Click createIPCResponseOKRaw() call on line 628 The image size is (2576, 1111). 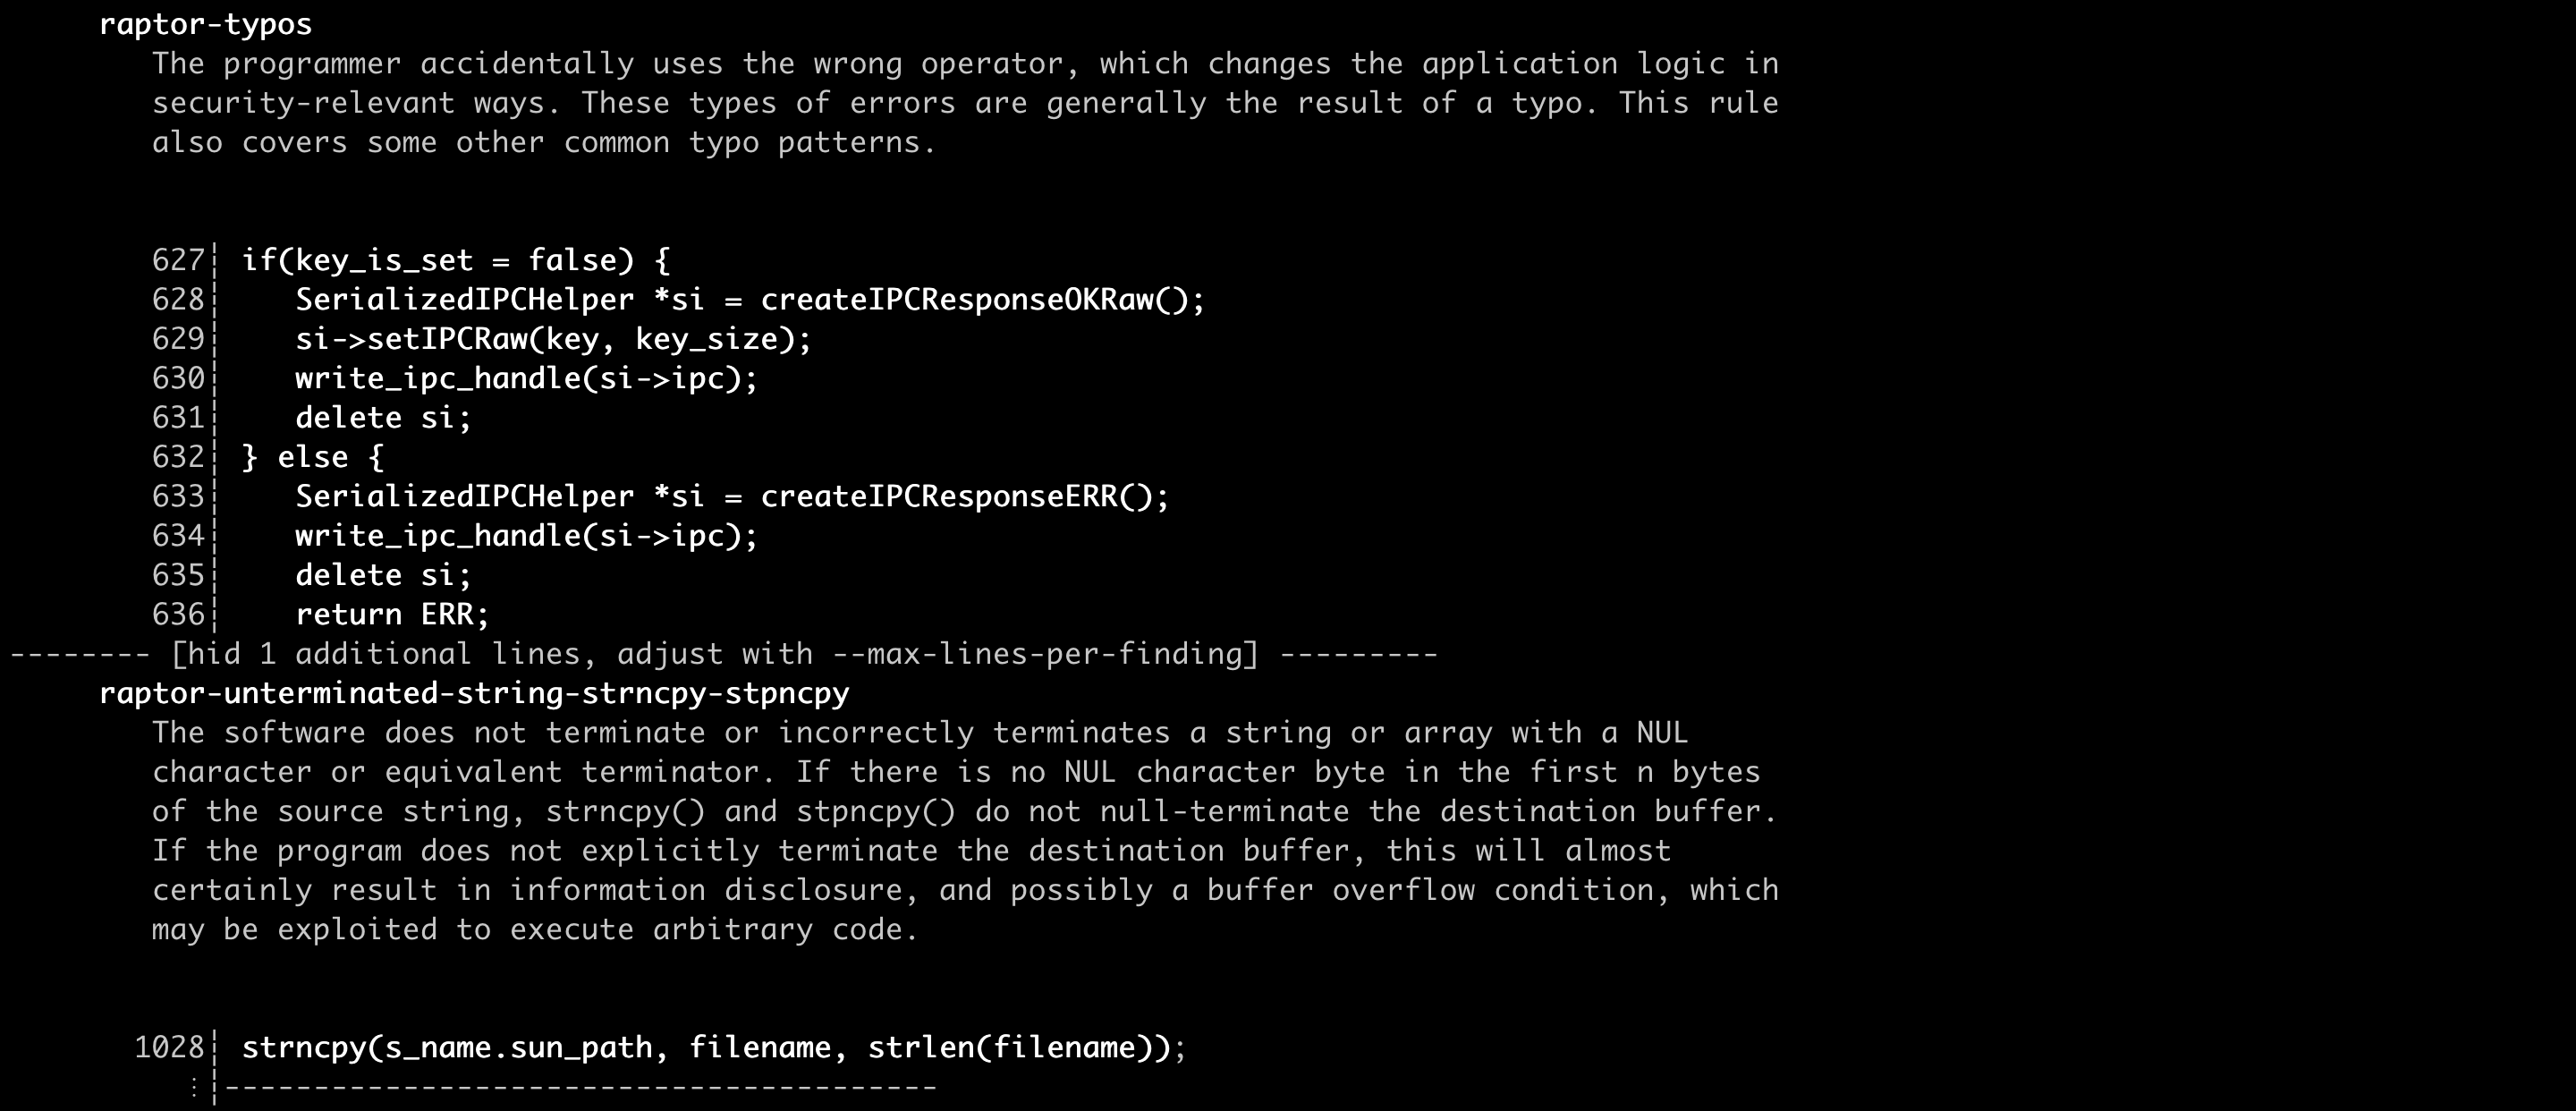982,299
